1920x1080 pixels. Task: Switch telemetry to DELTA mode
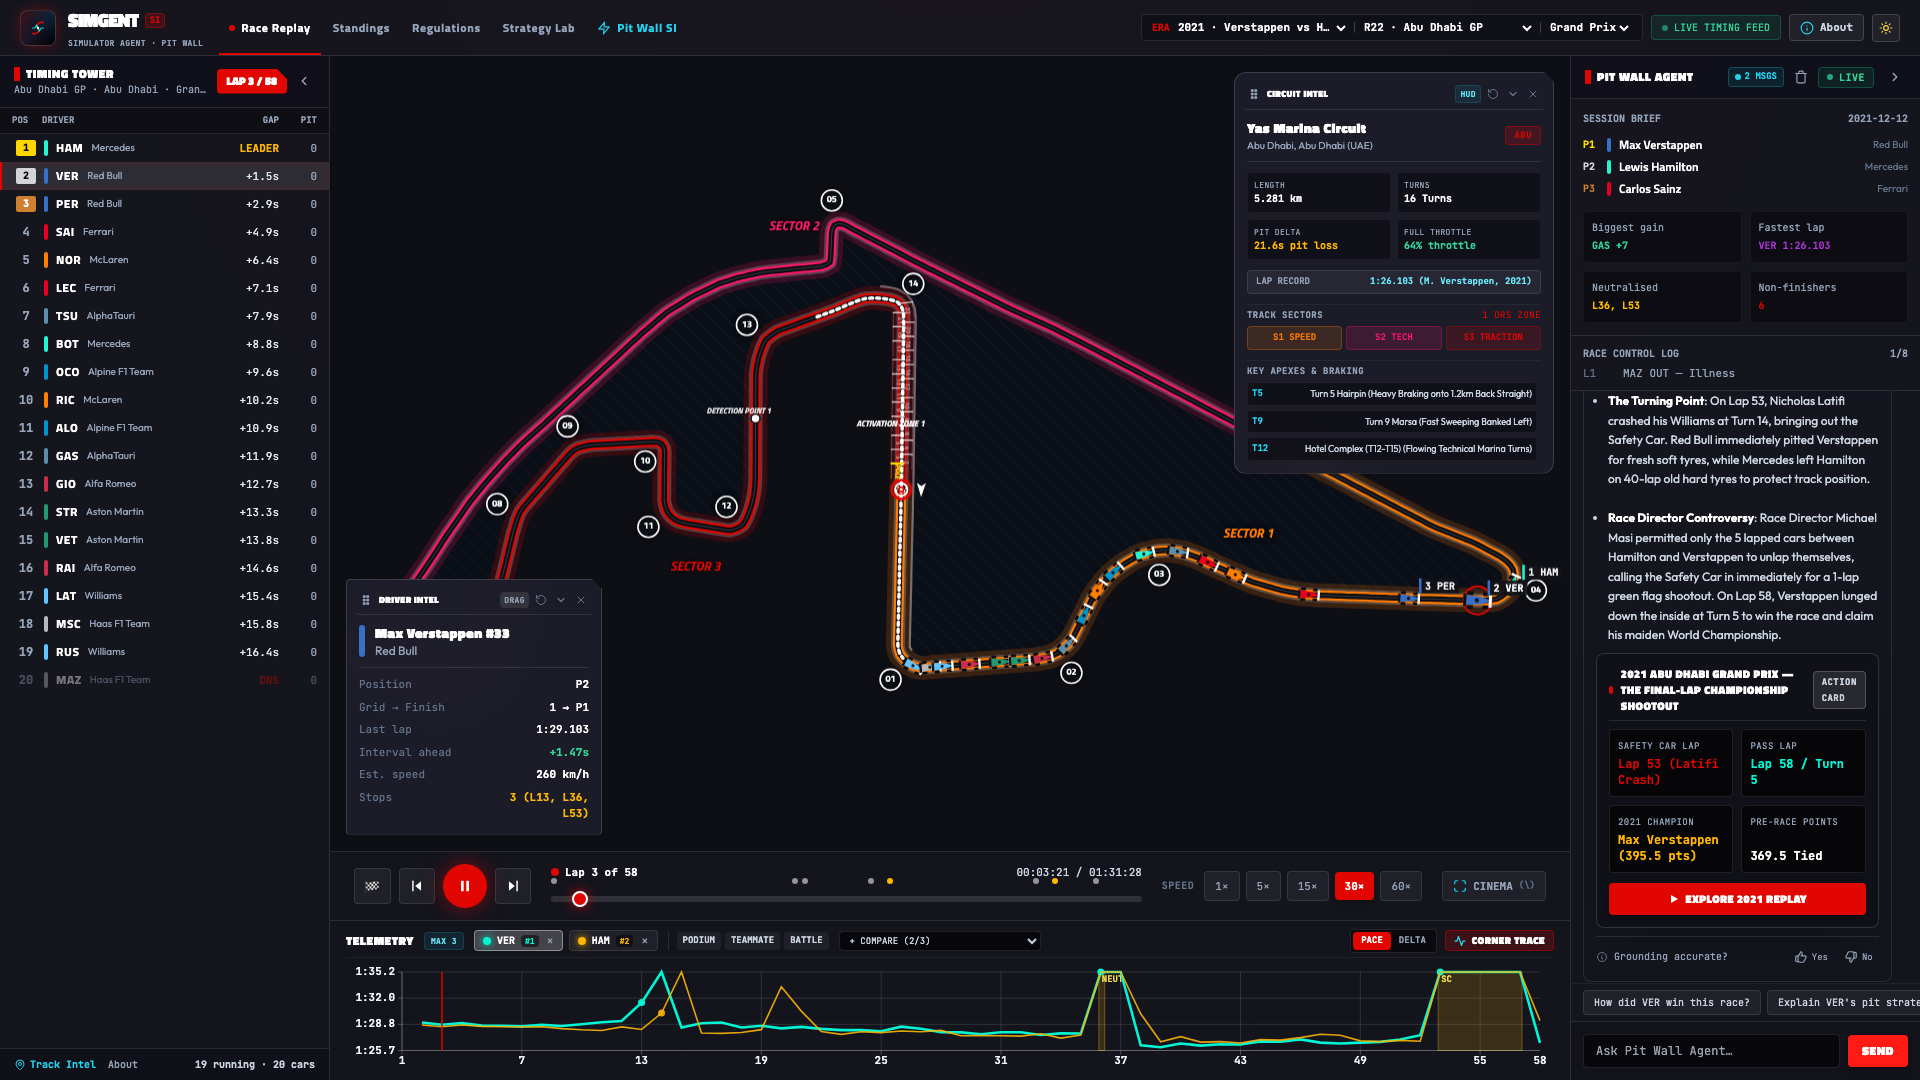[x=1412, y=941]
